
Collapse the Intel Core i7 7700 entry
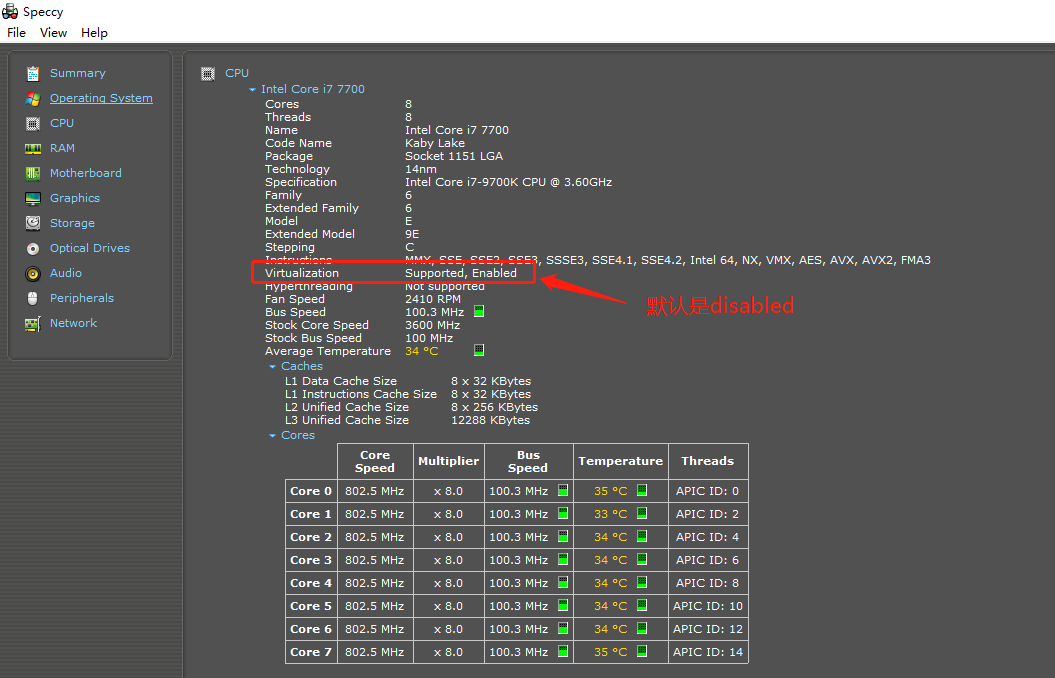pos(252,88)
